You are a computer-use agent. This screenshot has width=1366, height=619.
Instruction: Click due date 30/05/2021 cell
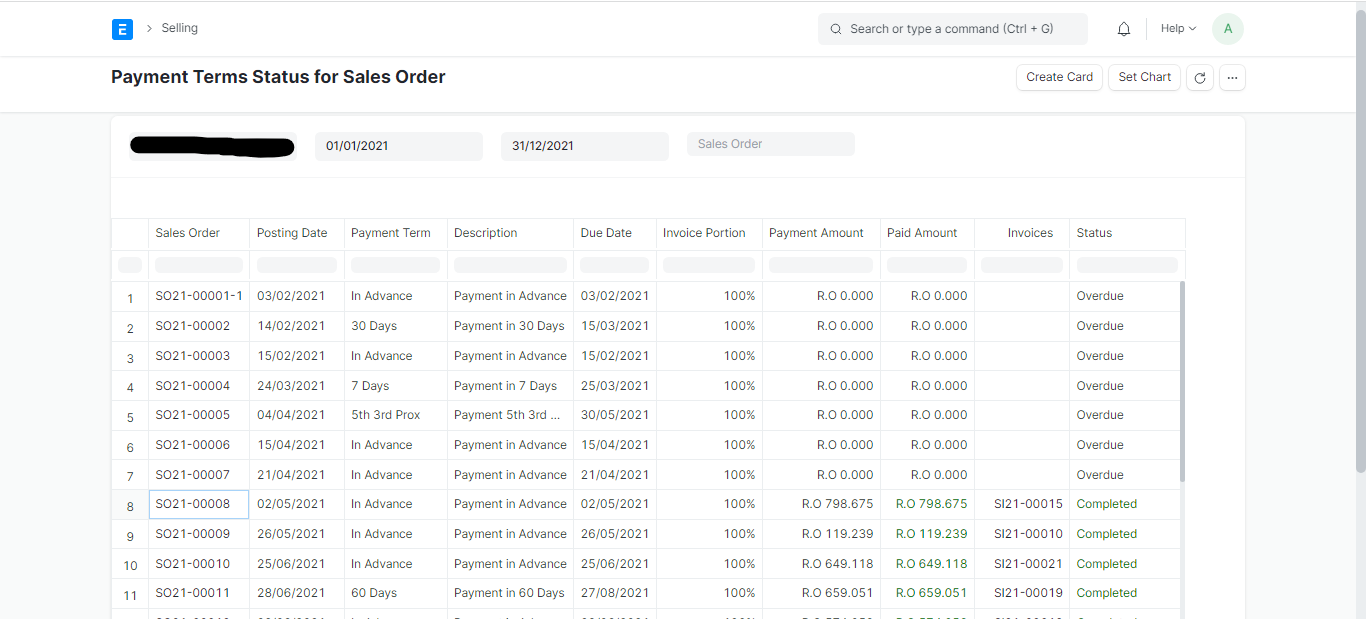615,415
